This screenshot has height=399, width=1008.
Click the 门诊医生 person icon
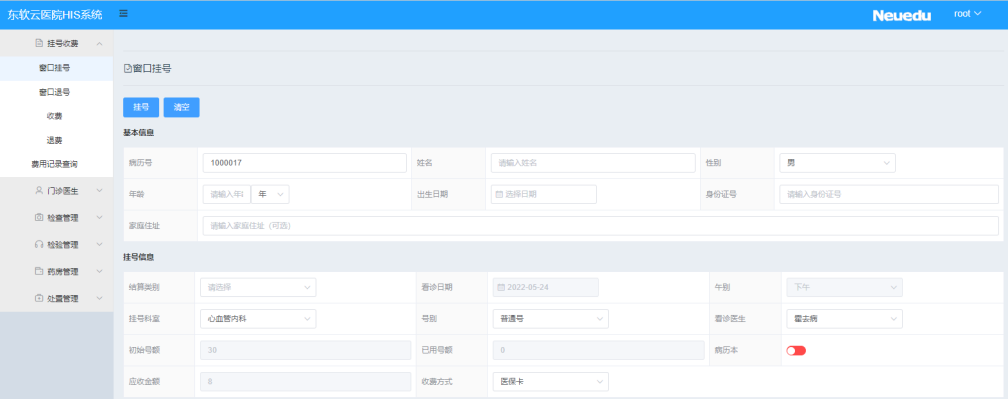(x=39, y=191)
